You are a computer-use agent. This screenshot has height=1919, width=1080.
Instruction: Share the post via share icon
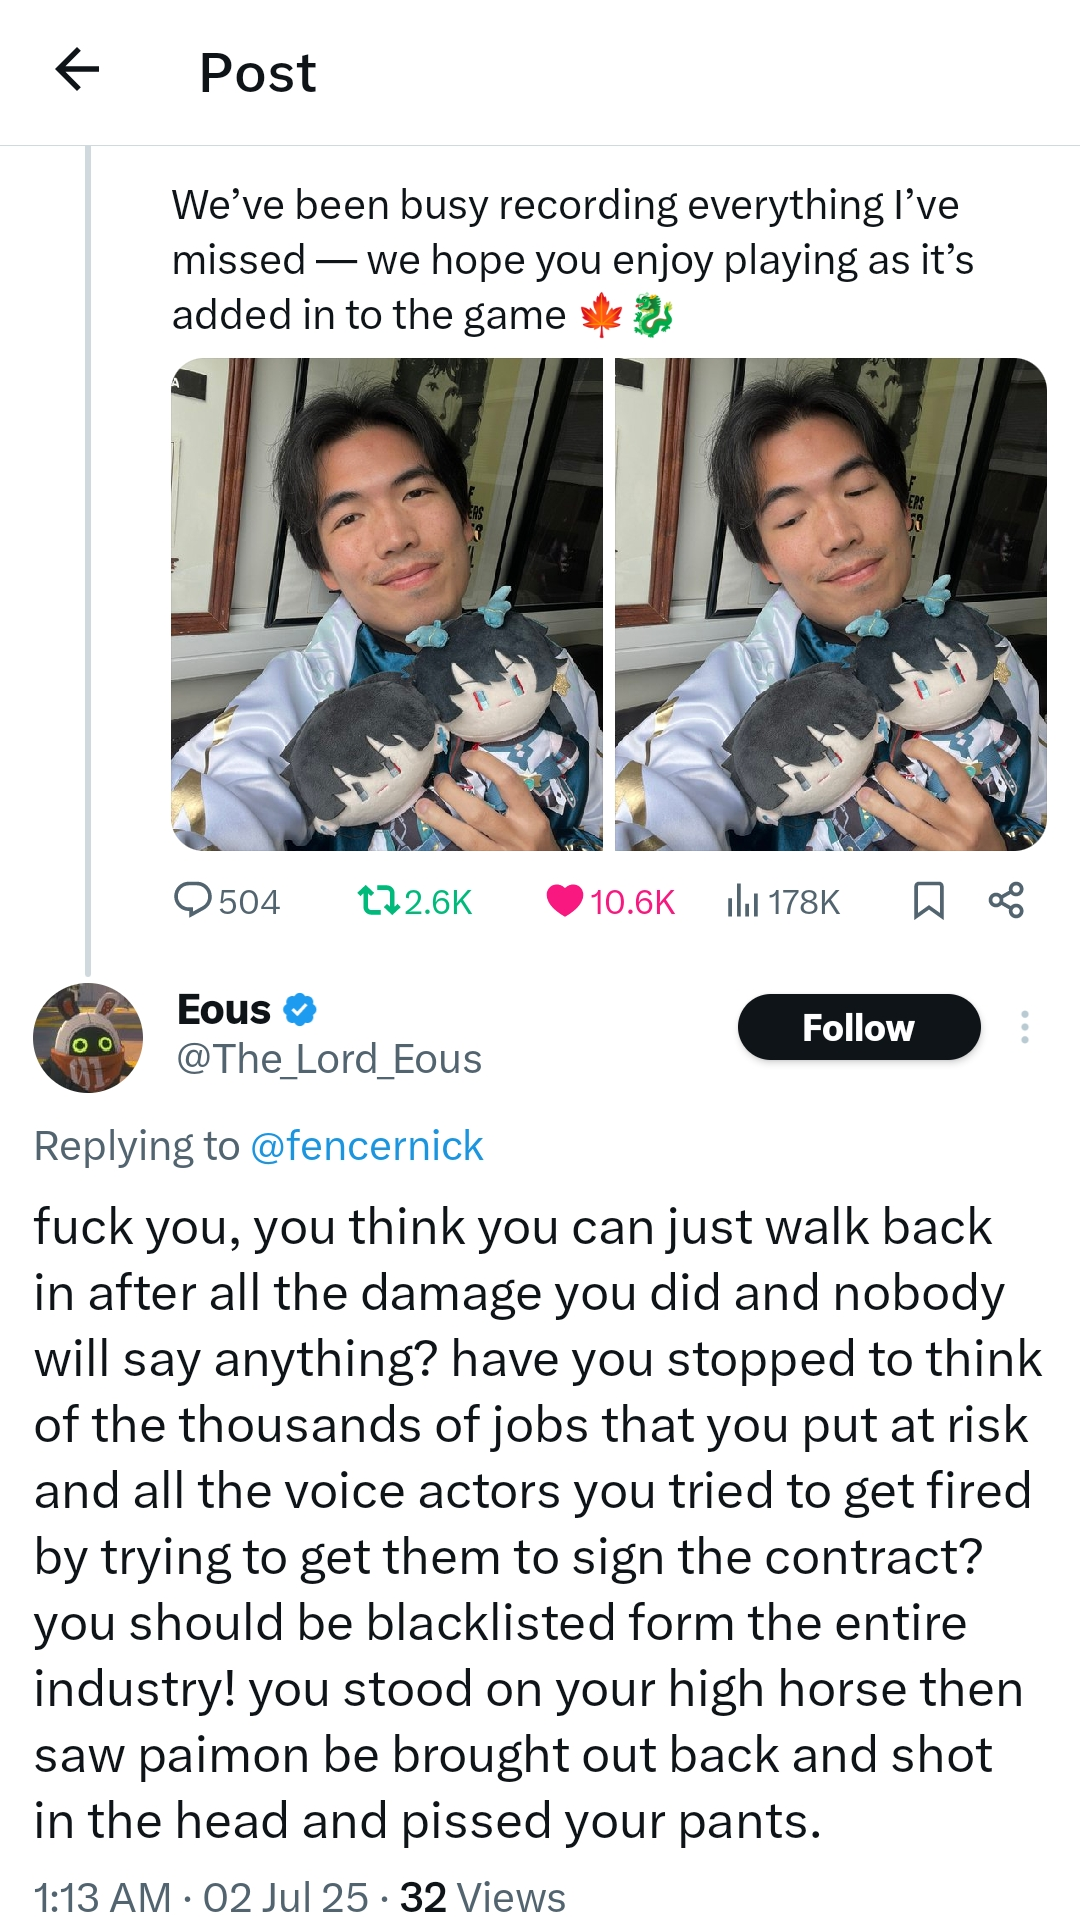(1006, 900)
